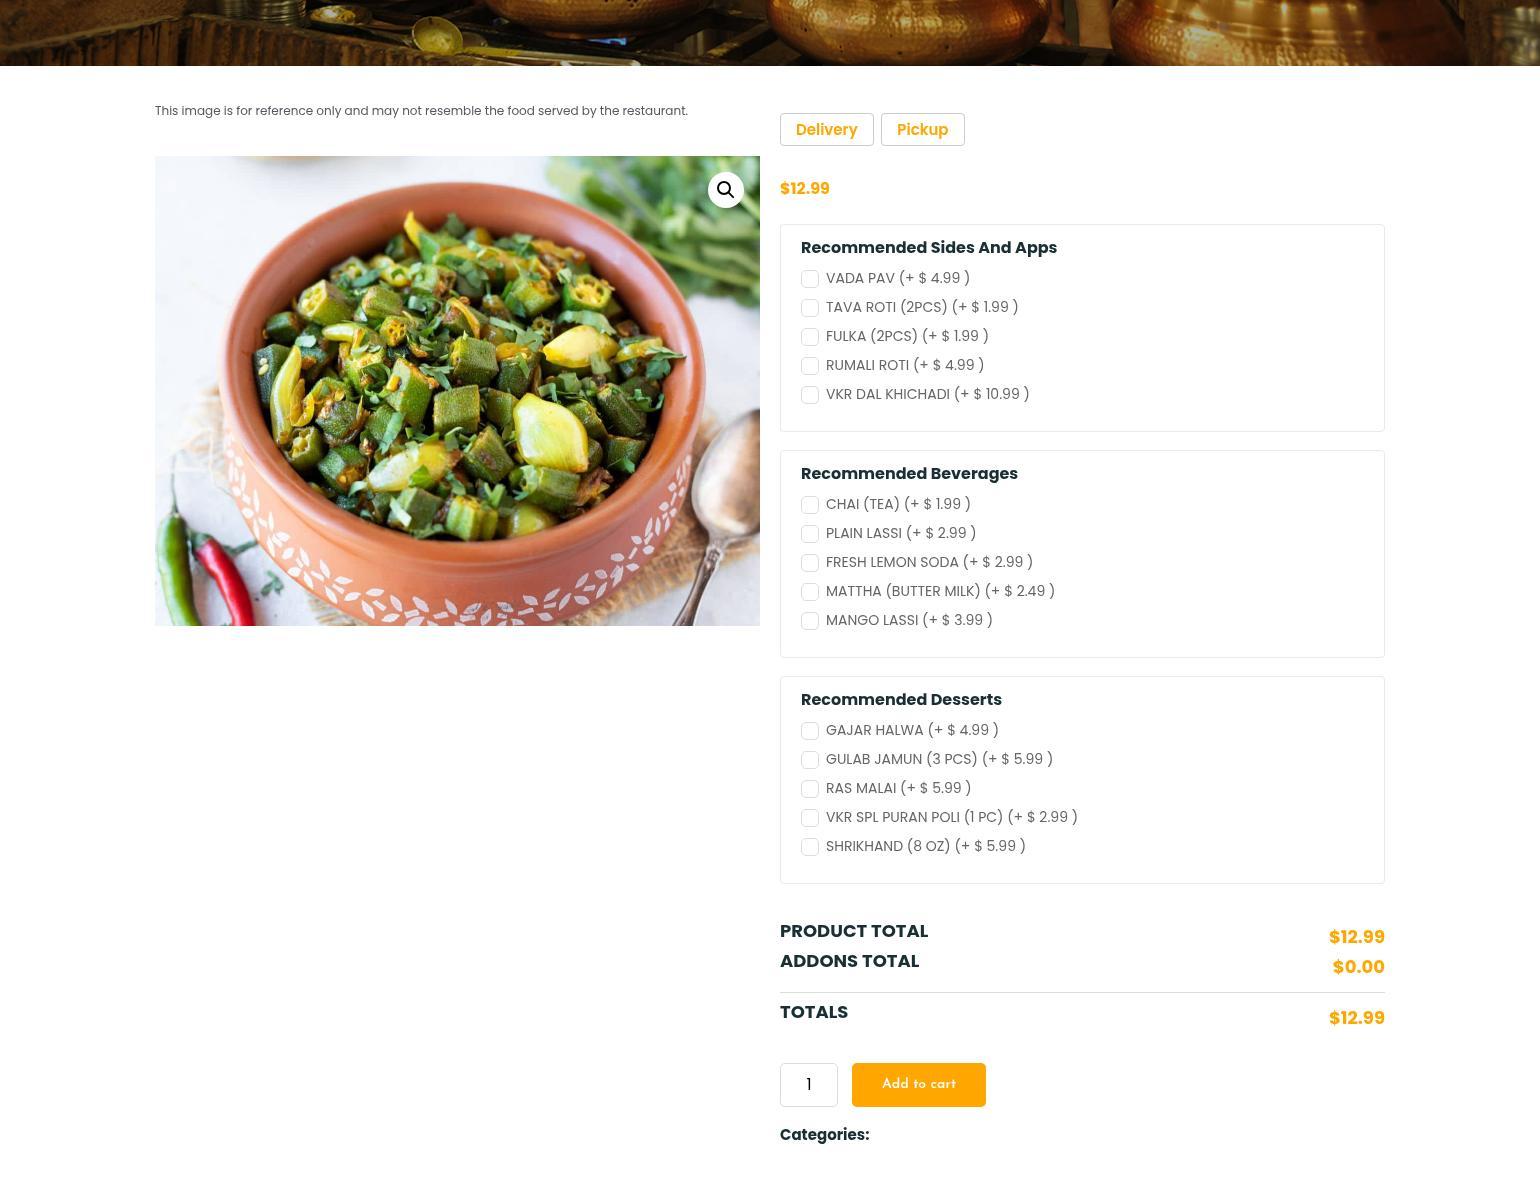Image resolution: width=1540 pixels, height=1193 pixels.
Task: Check the VADA PAV addon
Action: point(810,279)
